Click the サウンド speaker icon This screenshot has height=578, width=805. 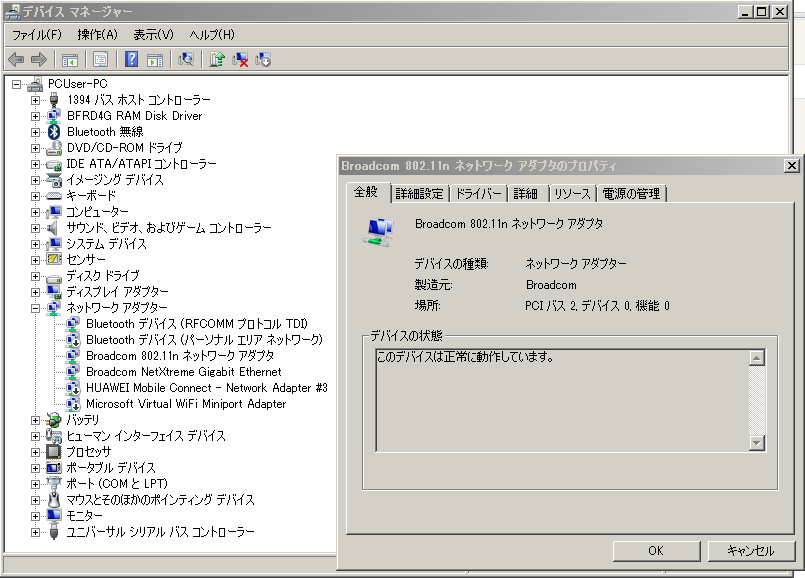click(52, 227)
